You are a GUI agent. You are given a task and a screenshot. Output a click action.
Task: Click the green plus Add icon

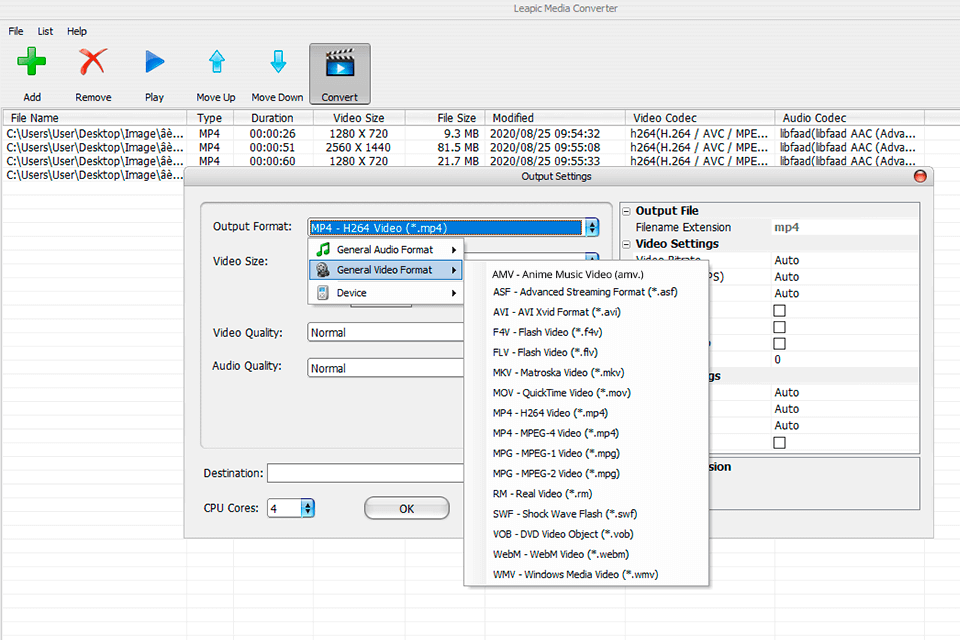coord(32,63)
